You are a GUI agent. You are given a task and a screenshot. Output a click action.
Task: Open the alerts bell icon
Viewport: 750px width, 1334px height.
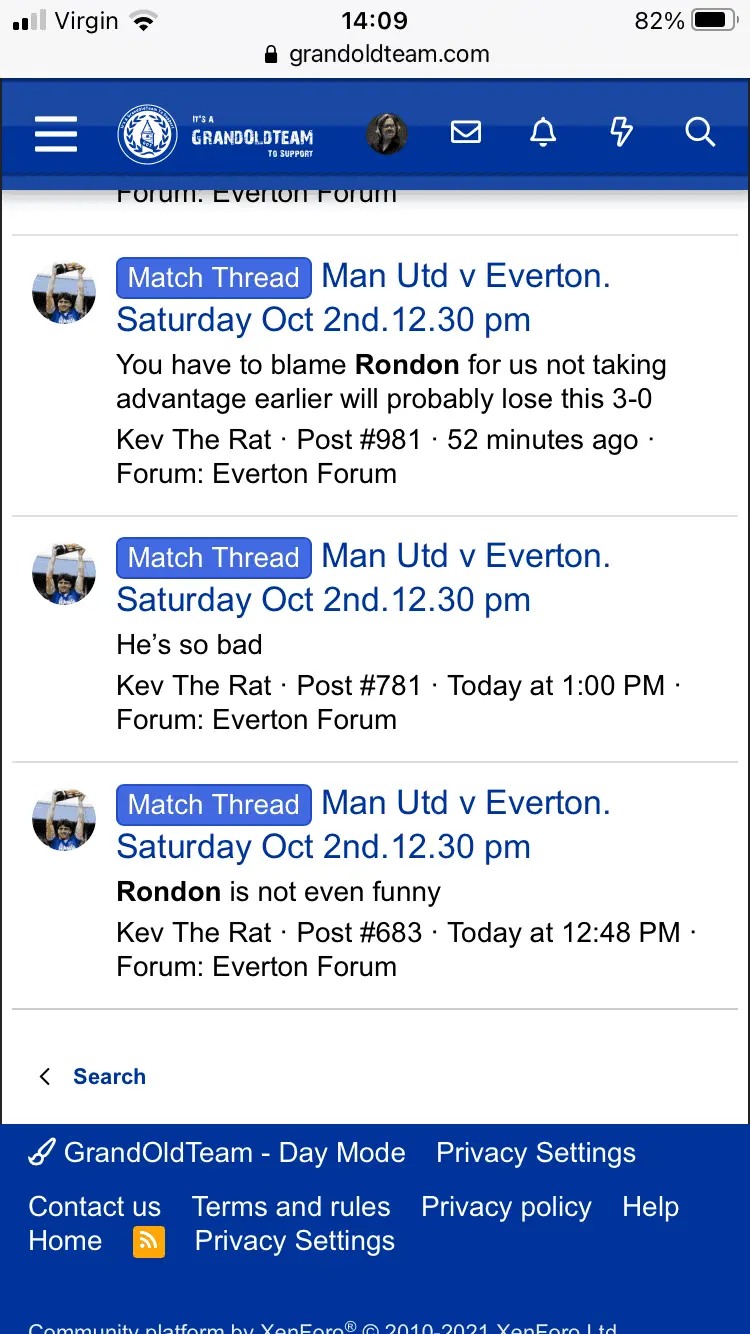click(x=543, y=132)
